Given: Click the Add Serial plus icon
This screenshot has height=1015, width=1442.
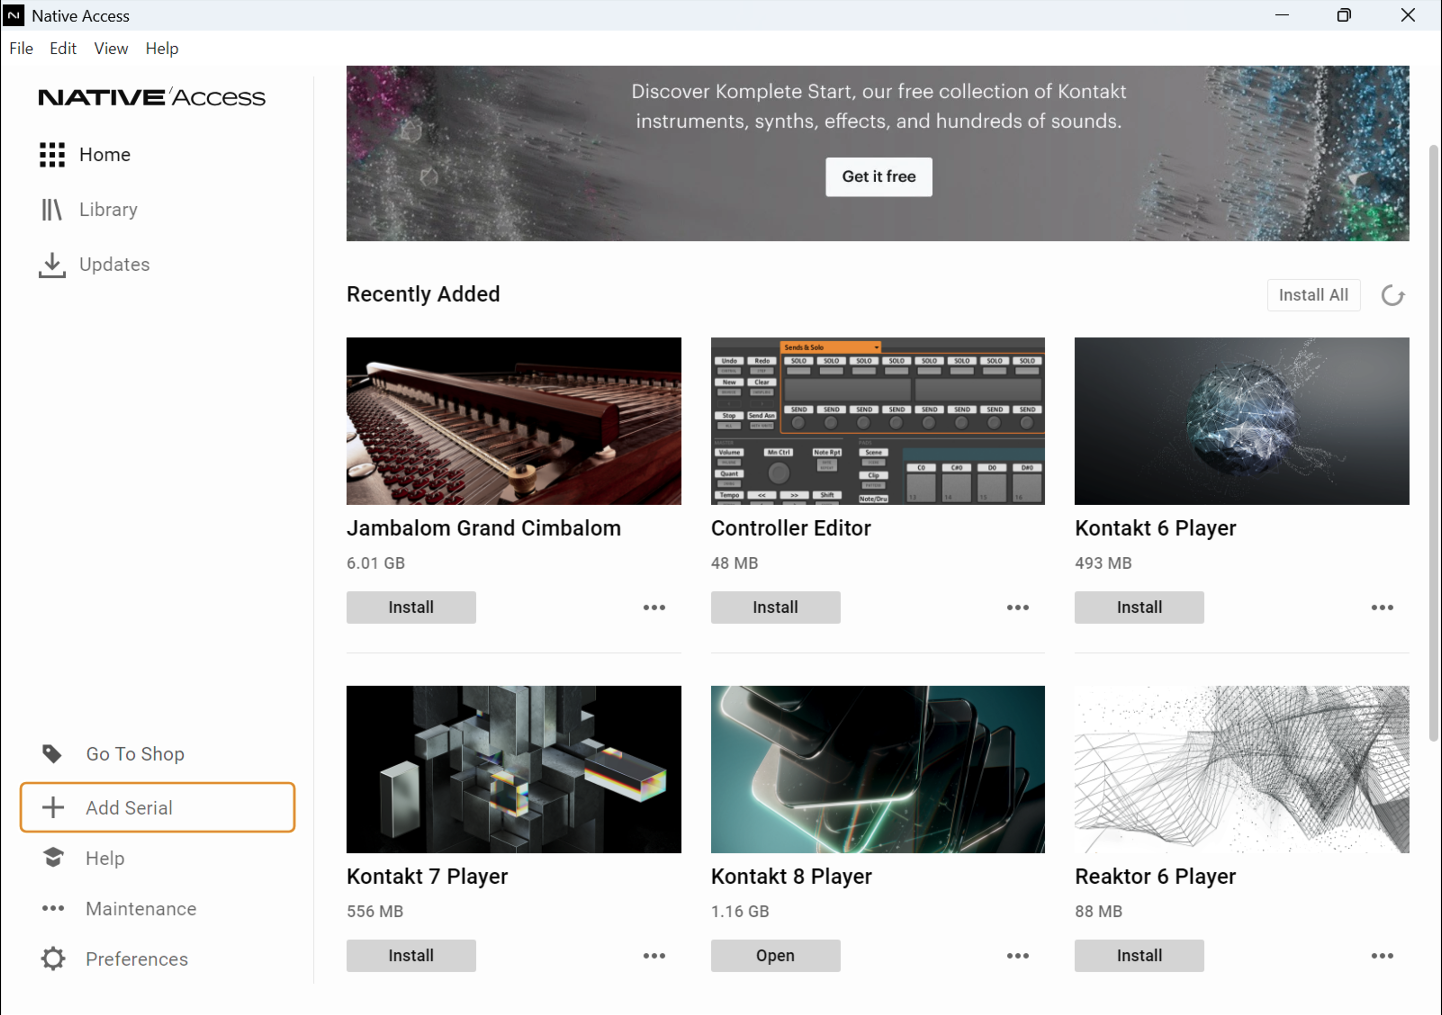Looking at the screenshot, I should tap(53, 807).
